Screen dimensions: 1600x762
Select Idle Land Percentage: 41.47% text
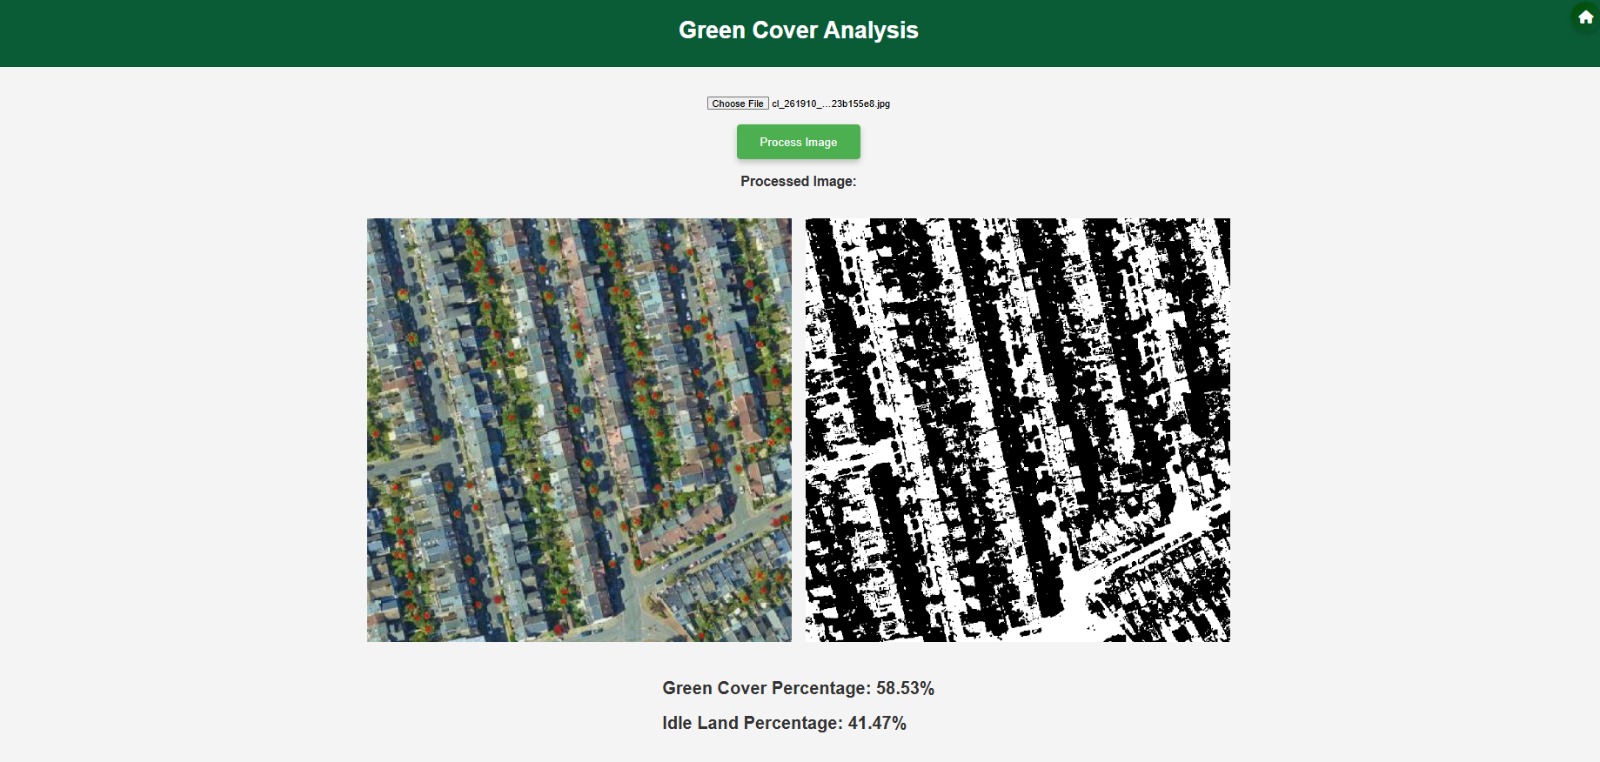tap(784, 723)
